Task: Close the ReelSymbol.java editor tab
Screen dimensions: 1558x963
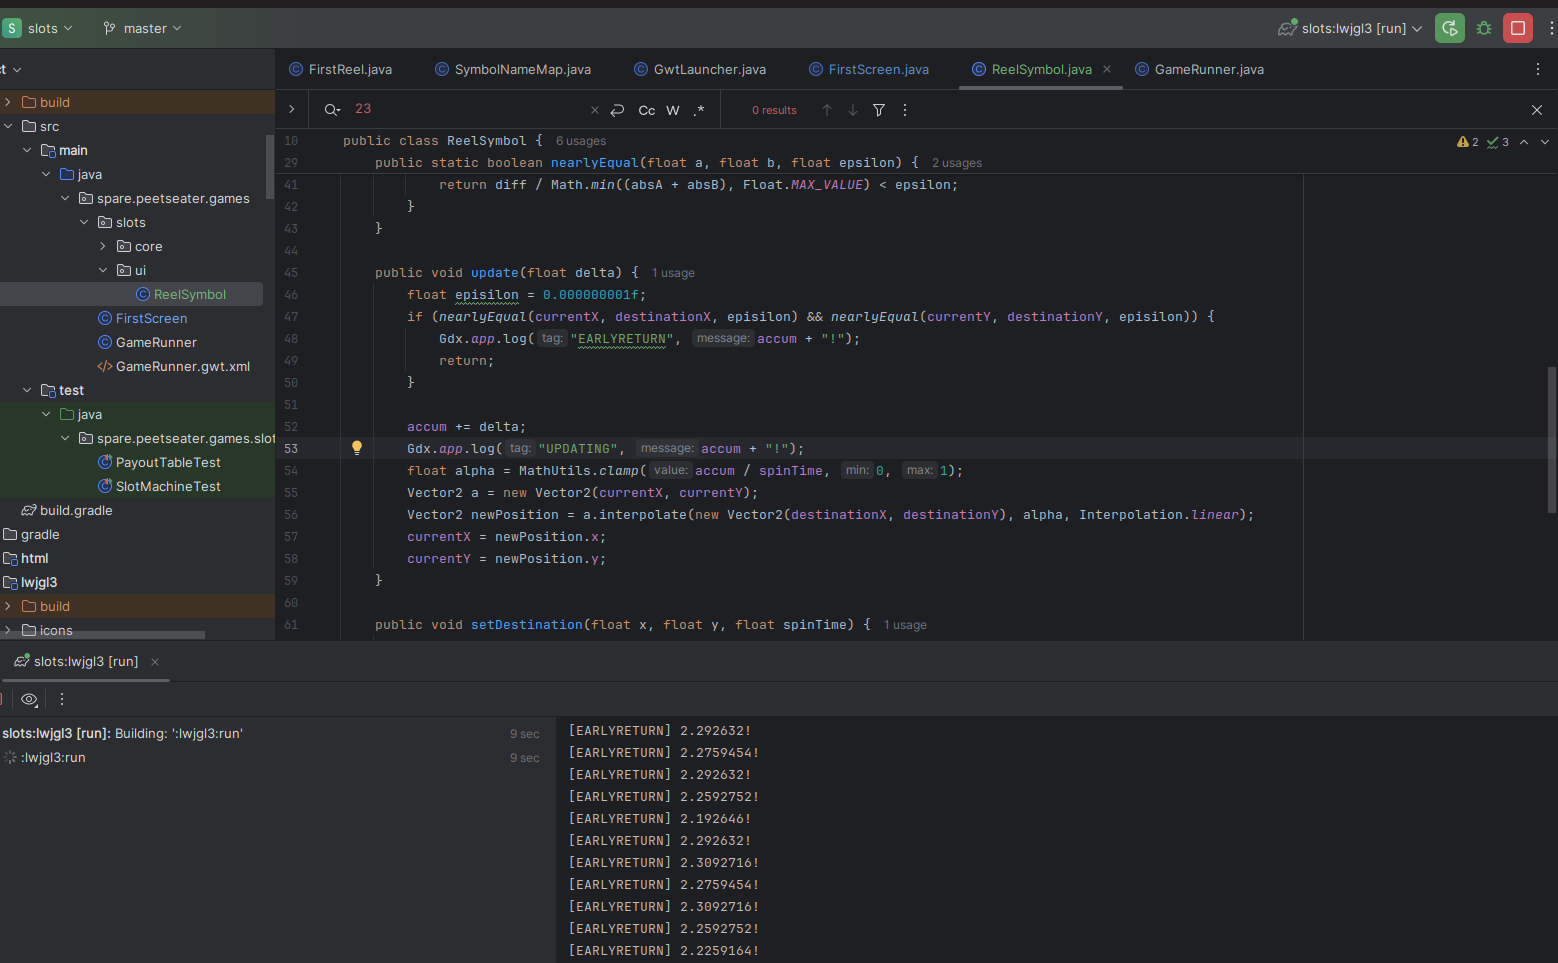Action: point(1107,69)
